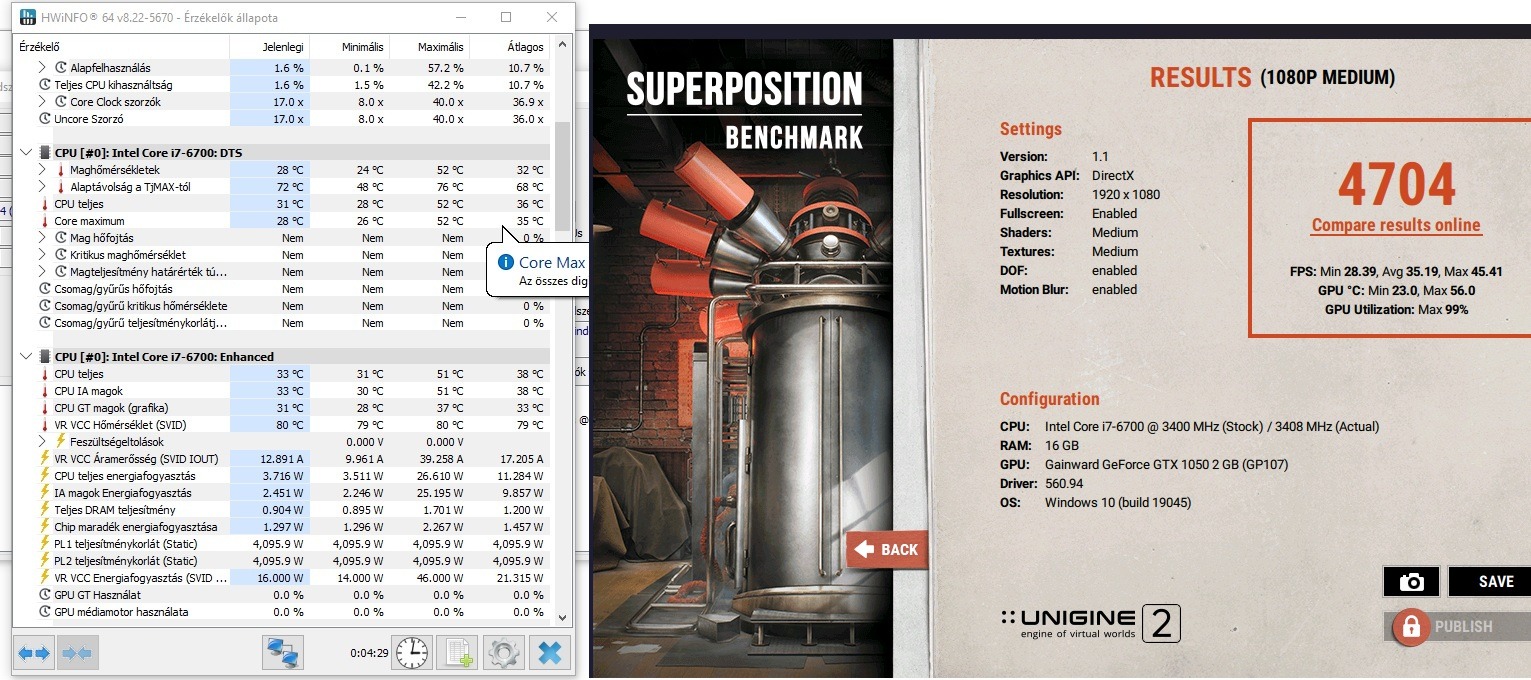Click the Érzékelő column header

point(122,47)
